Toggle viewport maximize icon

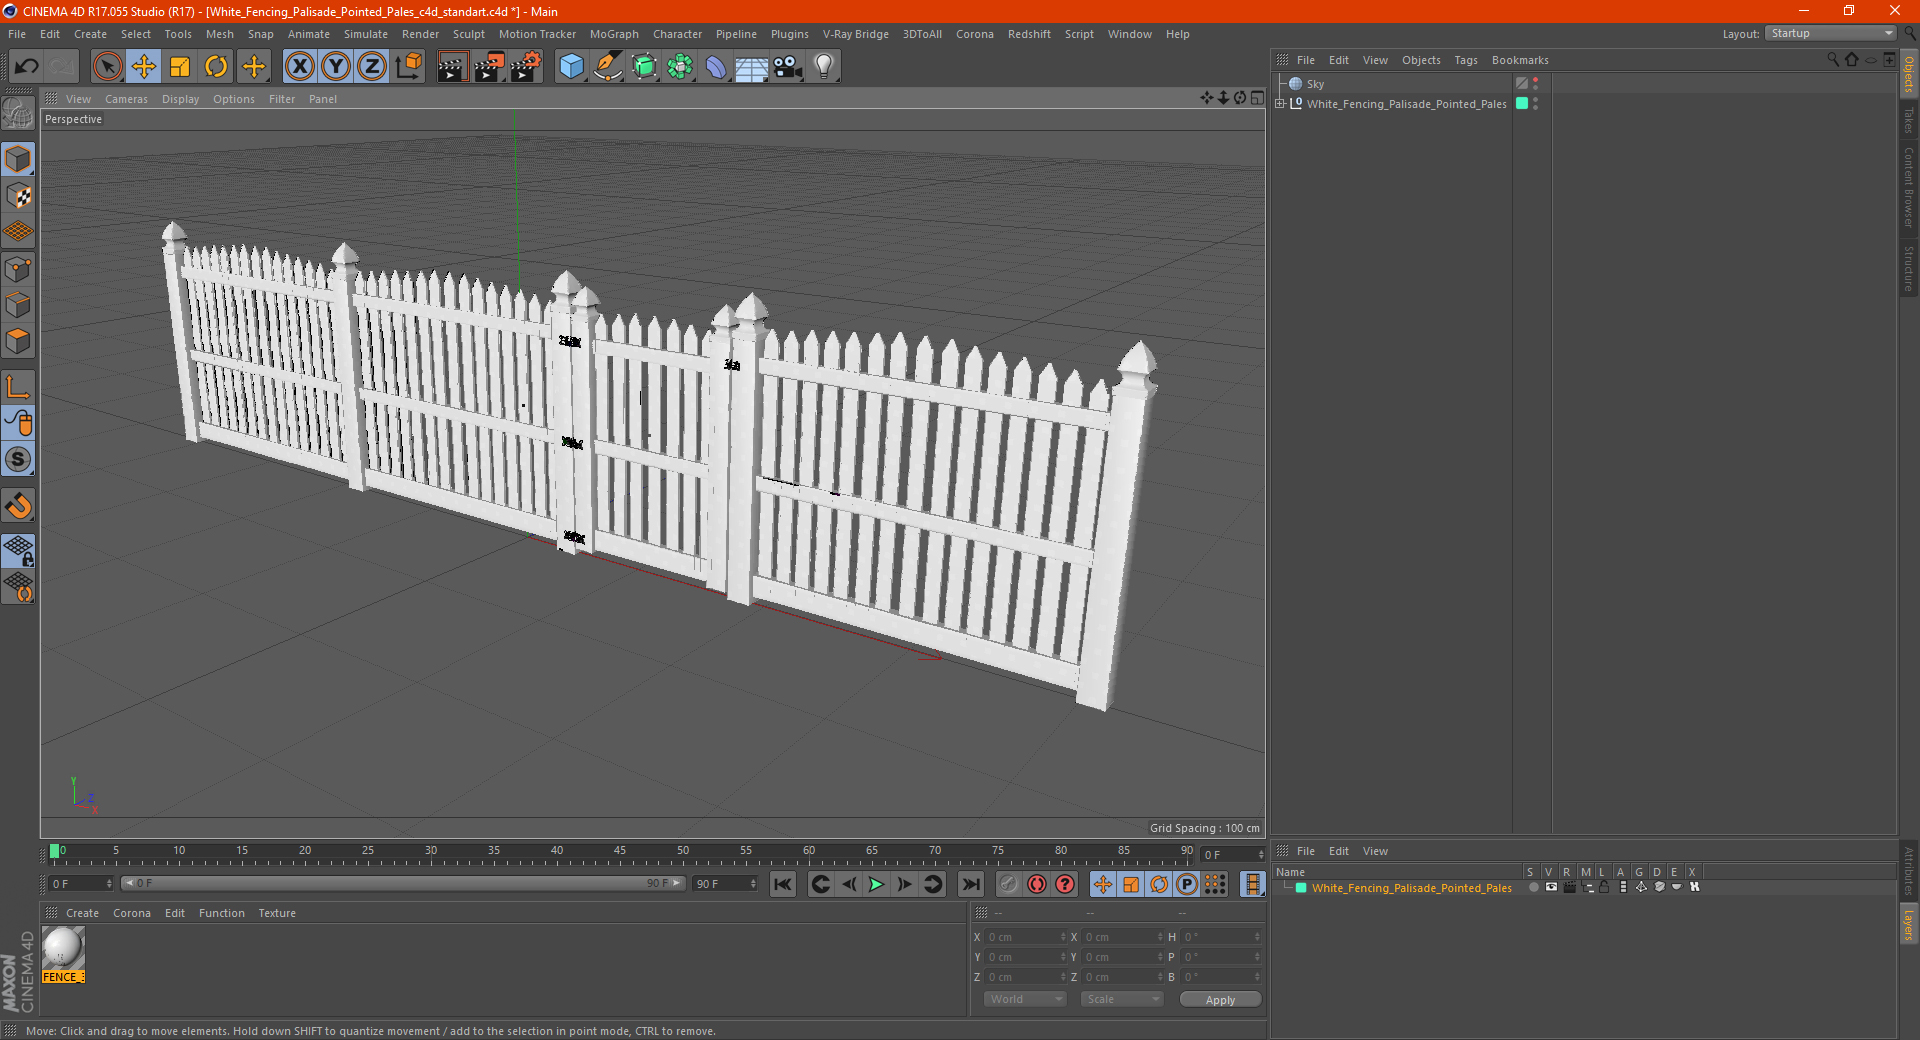pyautogui.click(x=1257, y=98)
